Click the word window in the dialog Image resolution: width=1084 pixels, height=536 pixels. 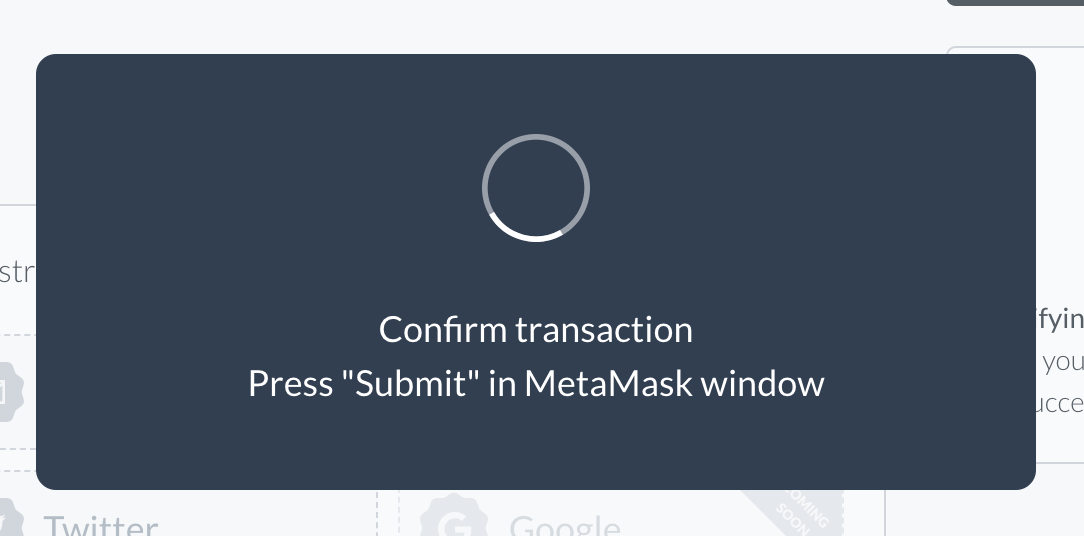(763, 383)
